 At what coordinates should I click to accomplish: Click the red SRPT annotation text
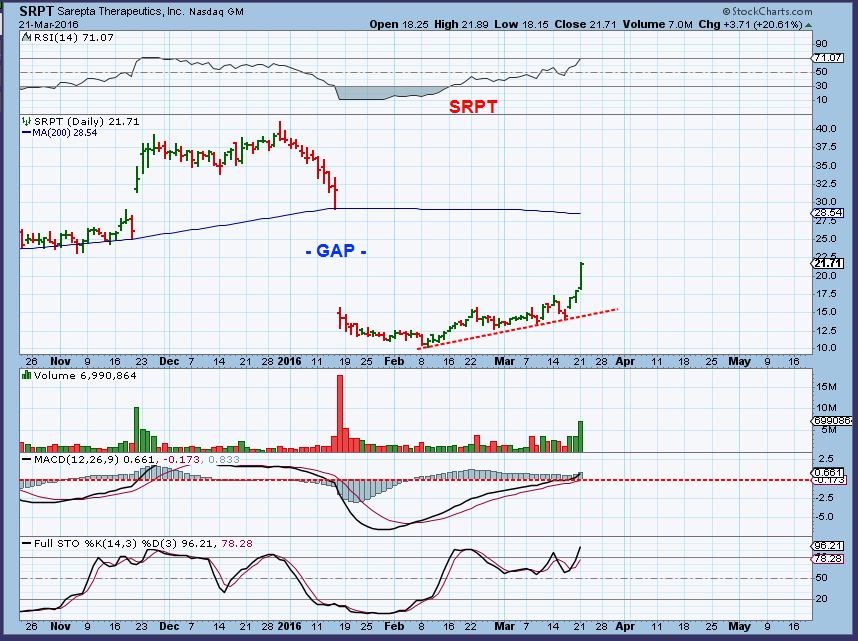[473, 107]
